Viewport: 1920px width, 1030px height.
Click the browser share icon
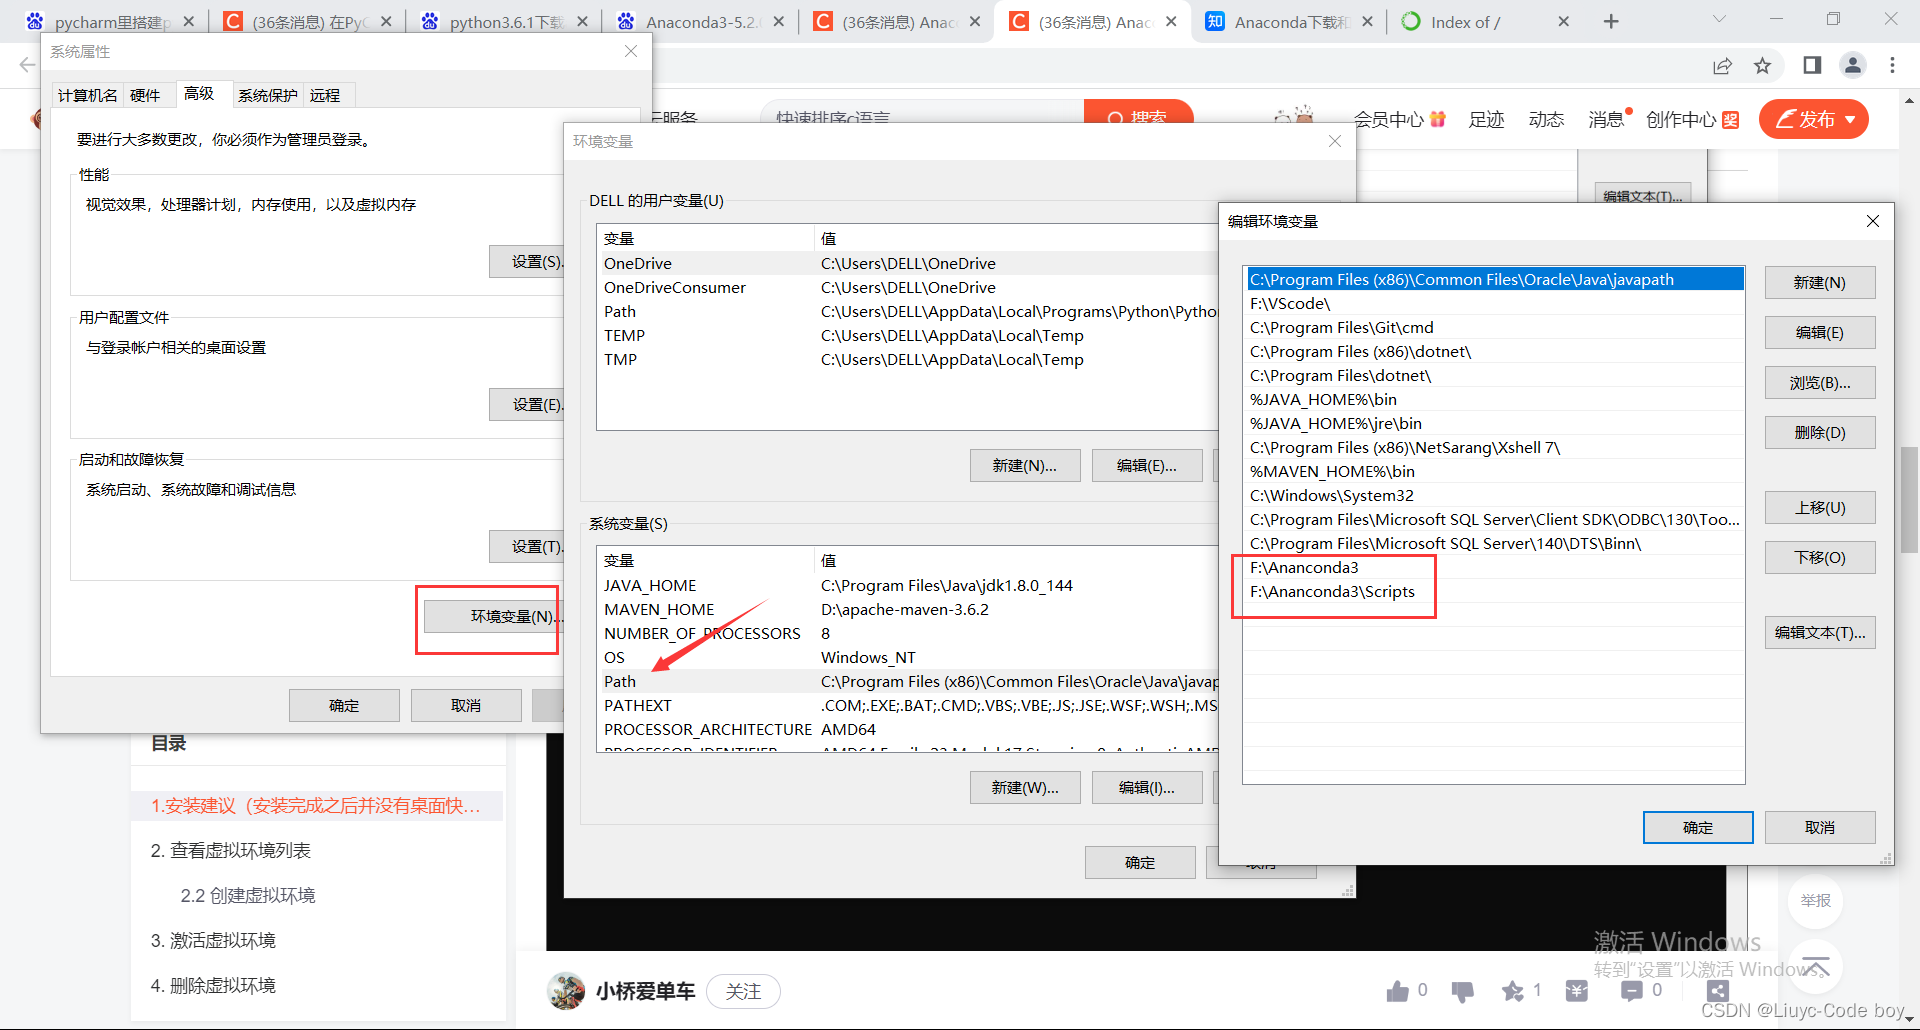coord(1722,66)
